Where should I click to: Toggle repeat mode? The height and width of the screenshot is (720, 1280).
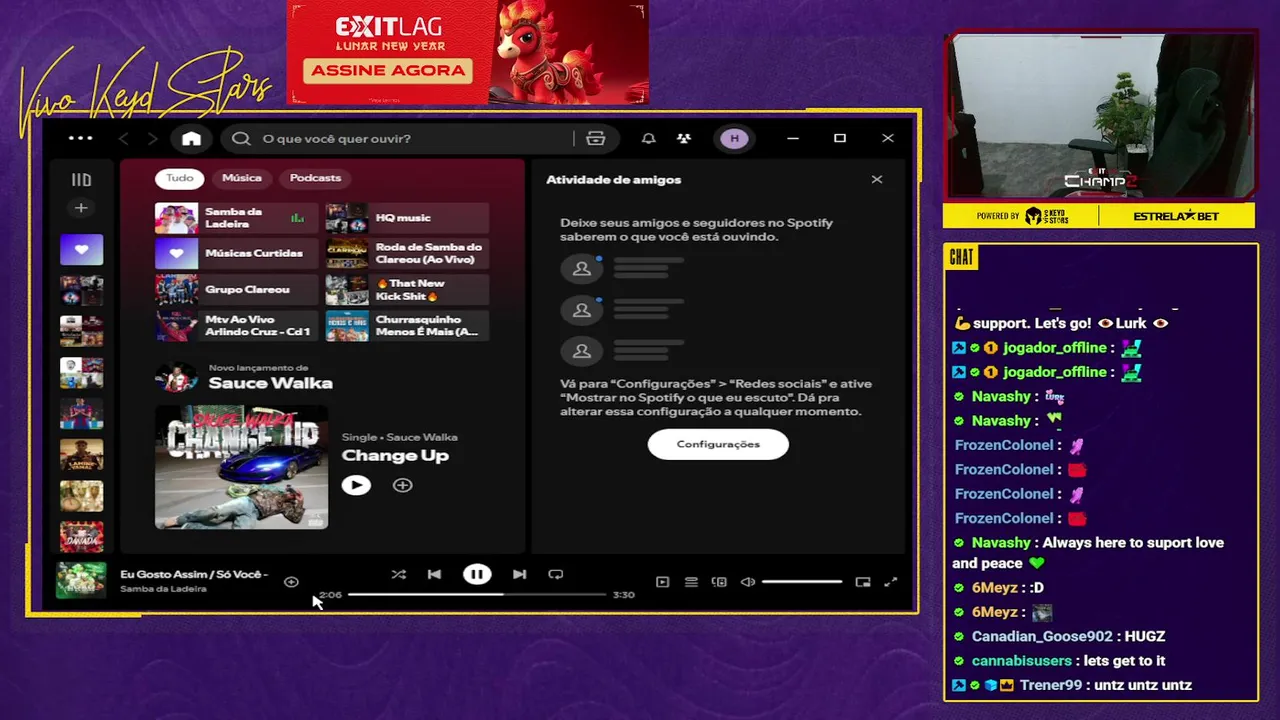pyautogui.click(x=556, y=574)
